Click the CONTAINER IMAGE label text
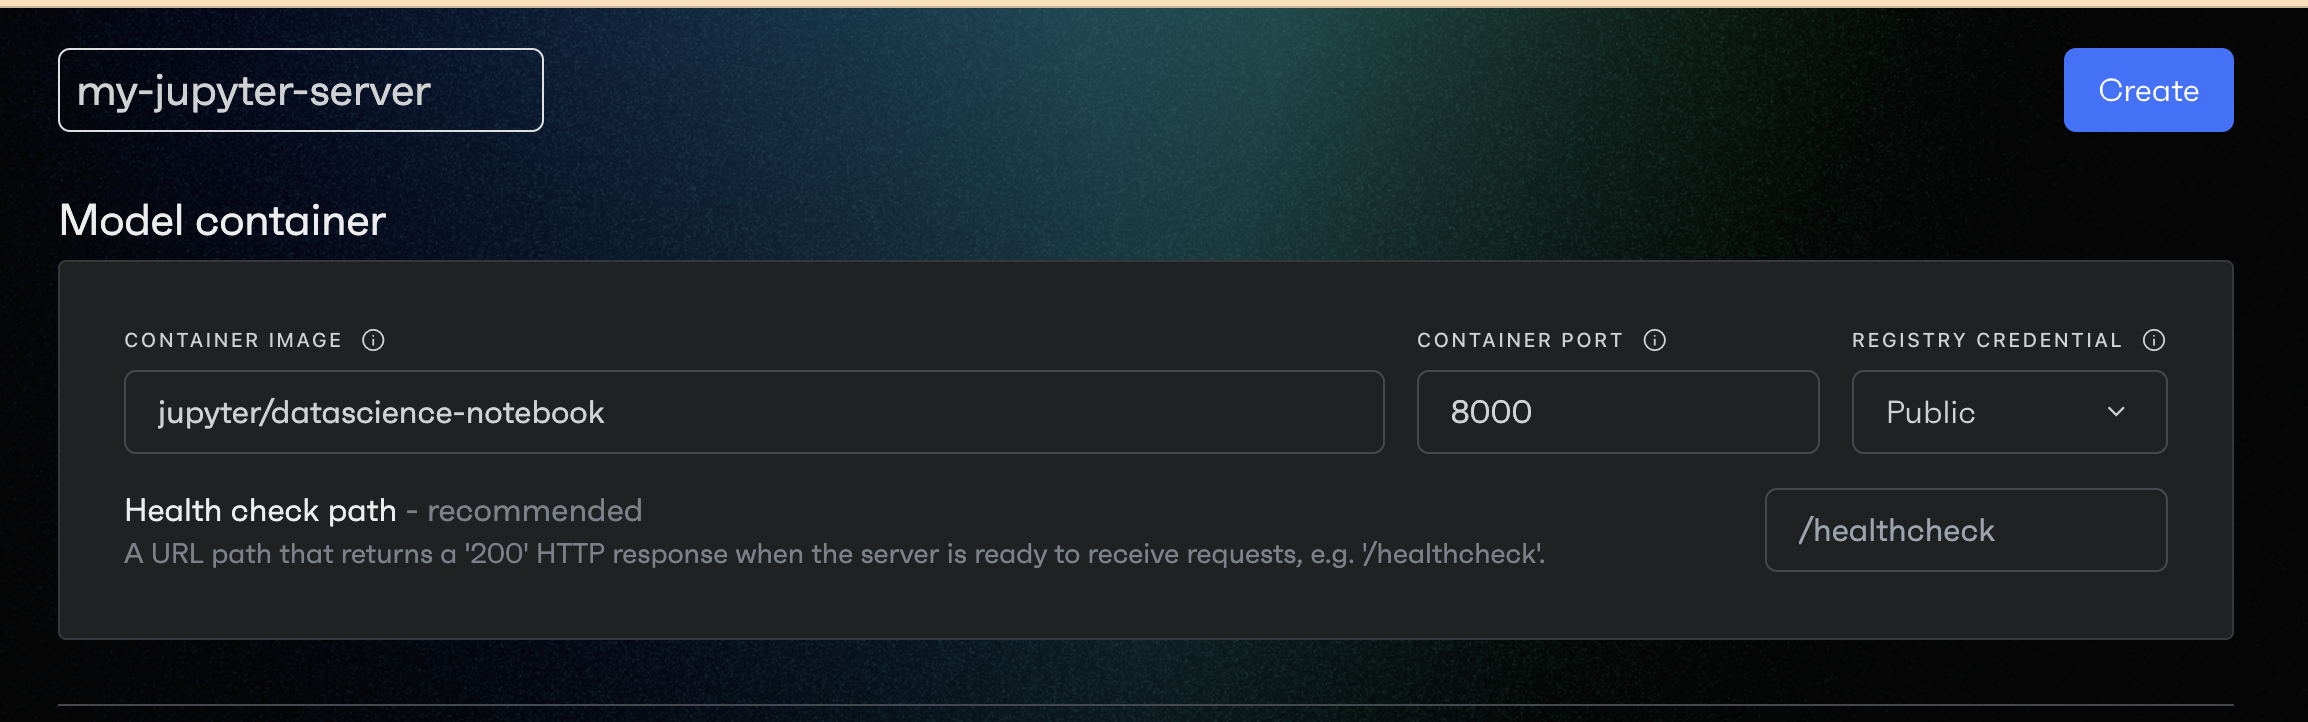 [x=233, y=340]
